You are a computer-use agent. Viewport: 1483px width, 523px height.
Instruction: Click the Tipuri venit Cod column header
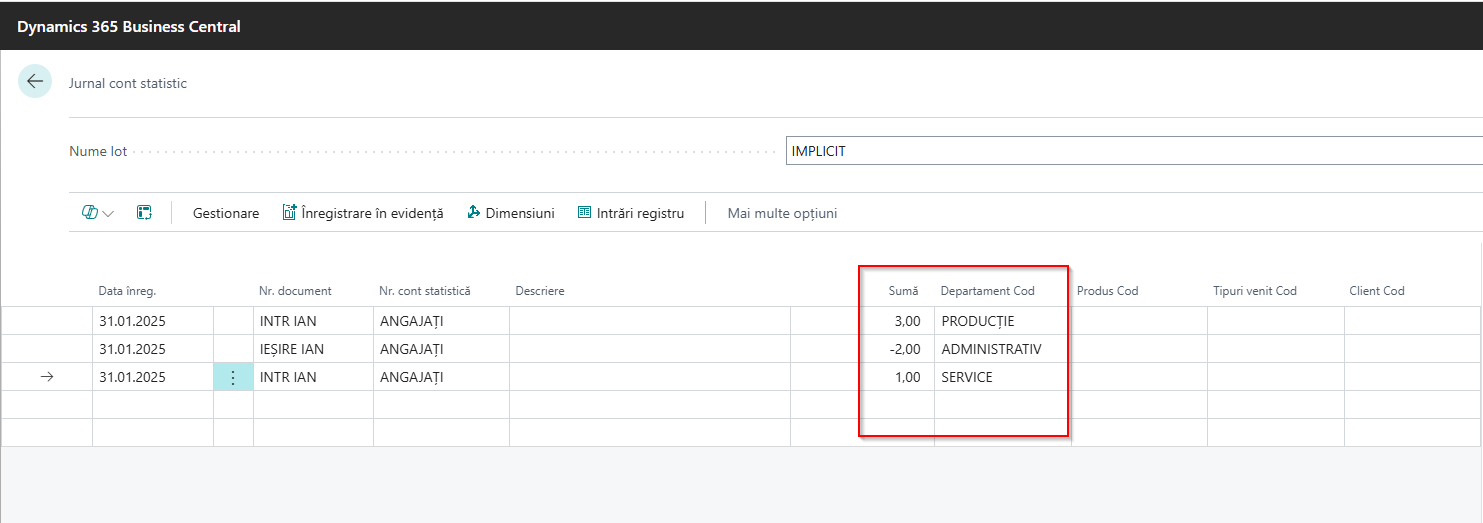(x=1255, y=291)
